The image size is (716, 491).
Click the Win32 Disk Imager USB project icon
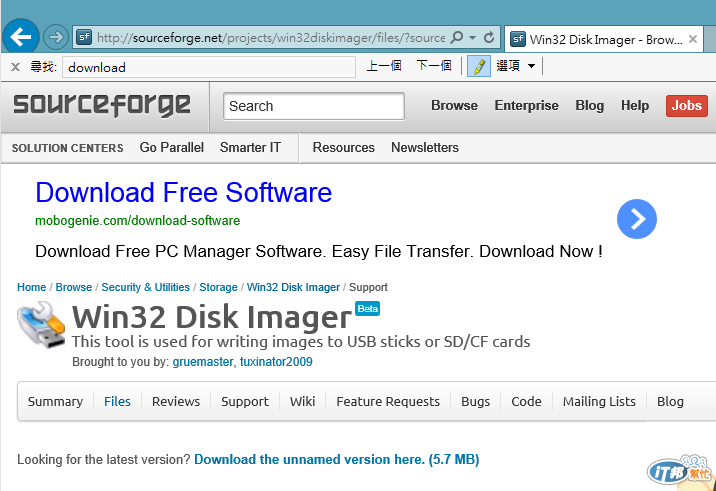tap(41, 325)
